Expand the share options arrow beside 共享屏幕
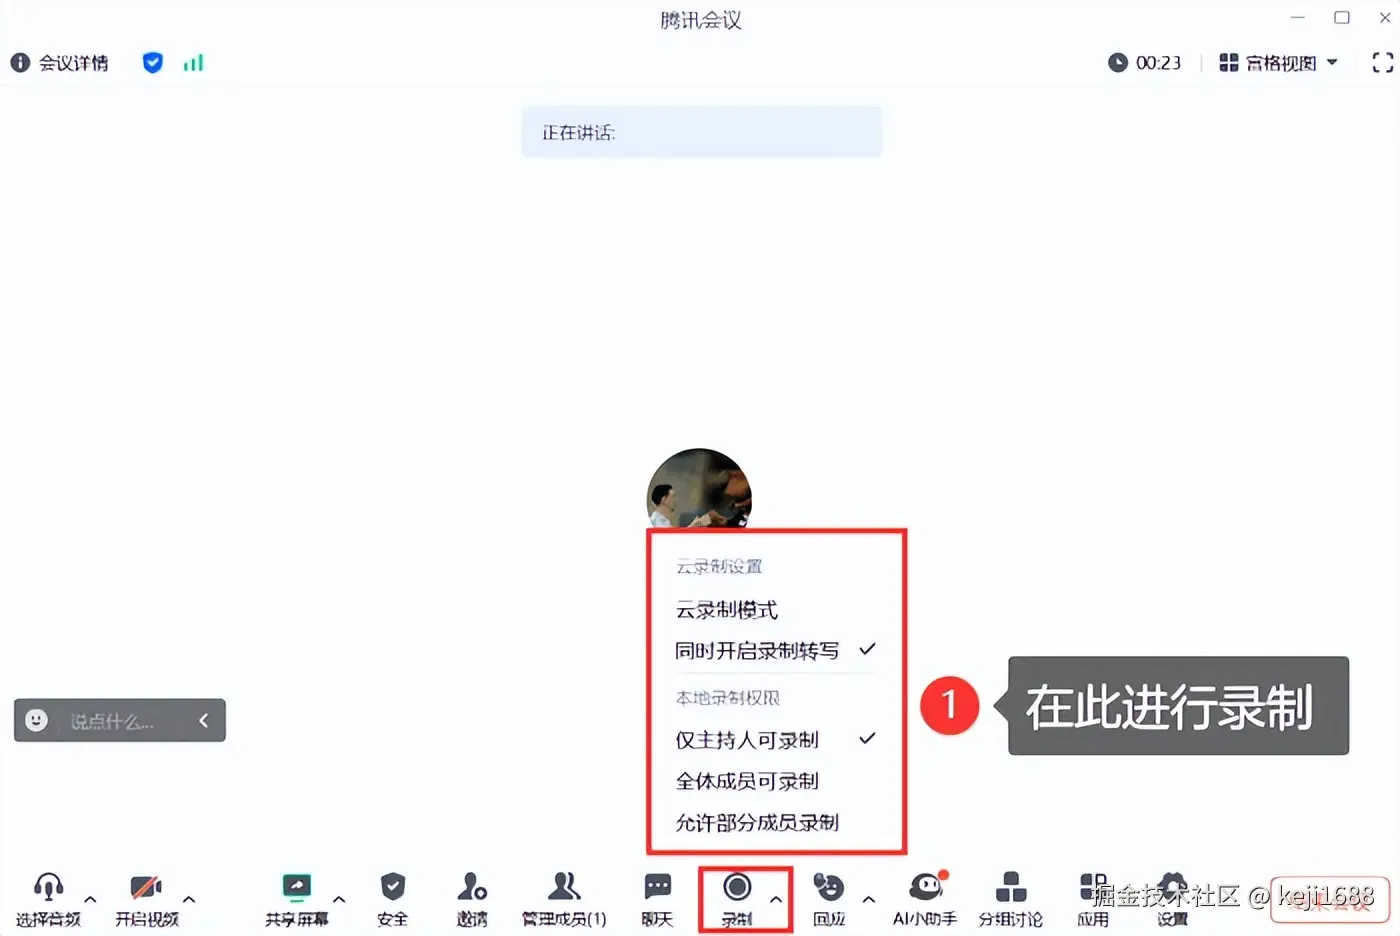1400x936 pixels. 339,899
